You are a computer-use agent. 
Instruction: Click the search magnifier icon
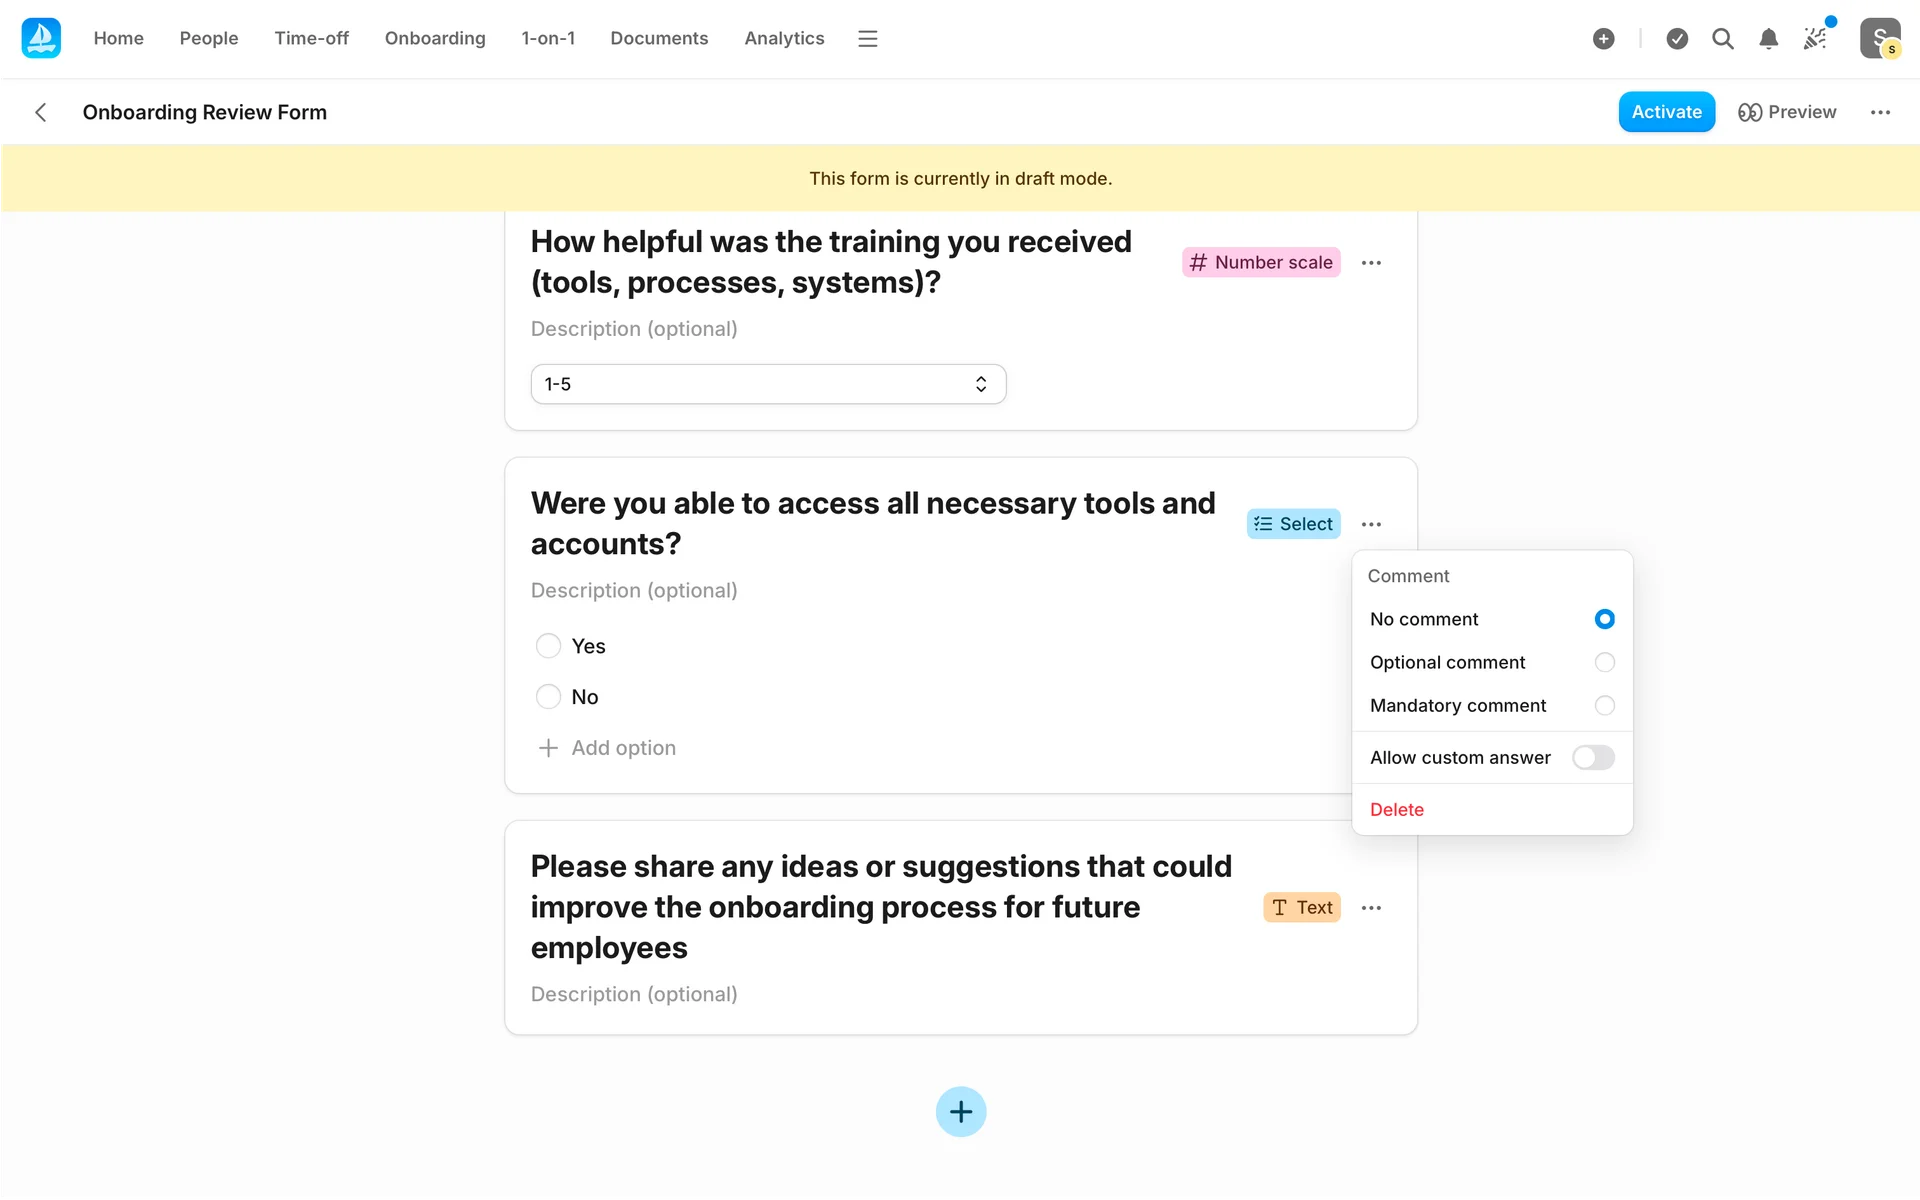click(x=1722, y=38)
